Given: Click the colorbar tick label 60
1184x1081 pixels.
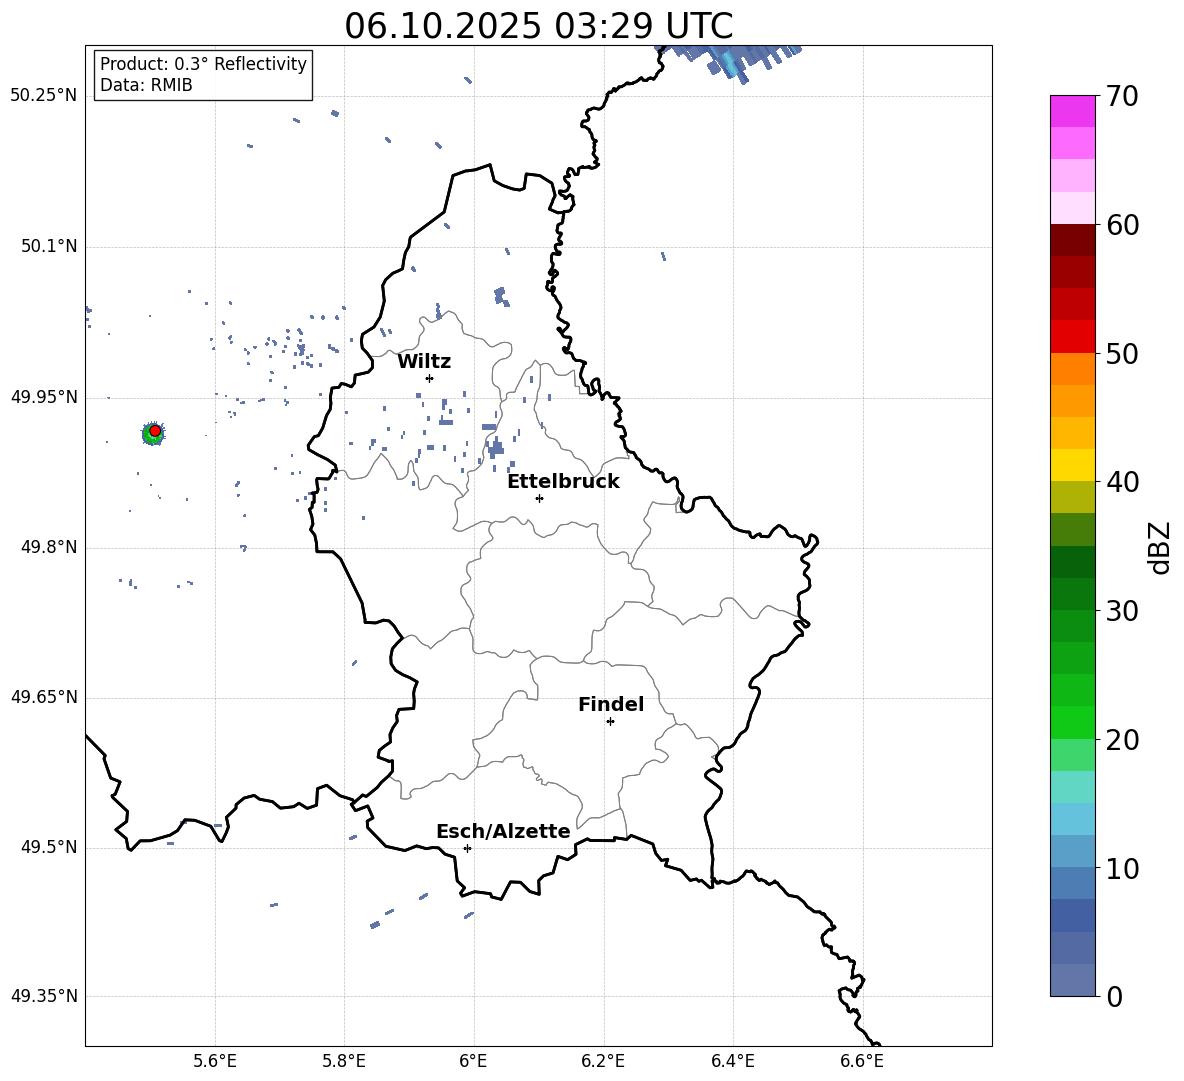Looking at the screenshot, I should coord(1122,225).
